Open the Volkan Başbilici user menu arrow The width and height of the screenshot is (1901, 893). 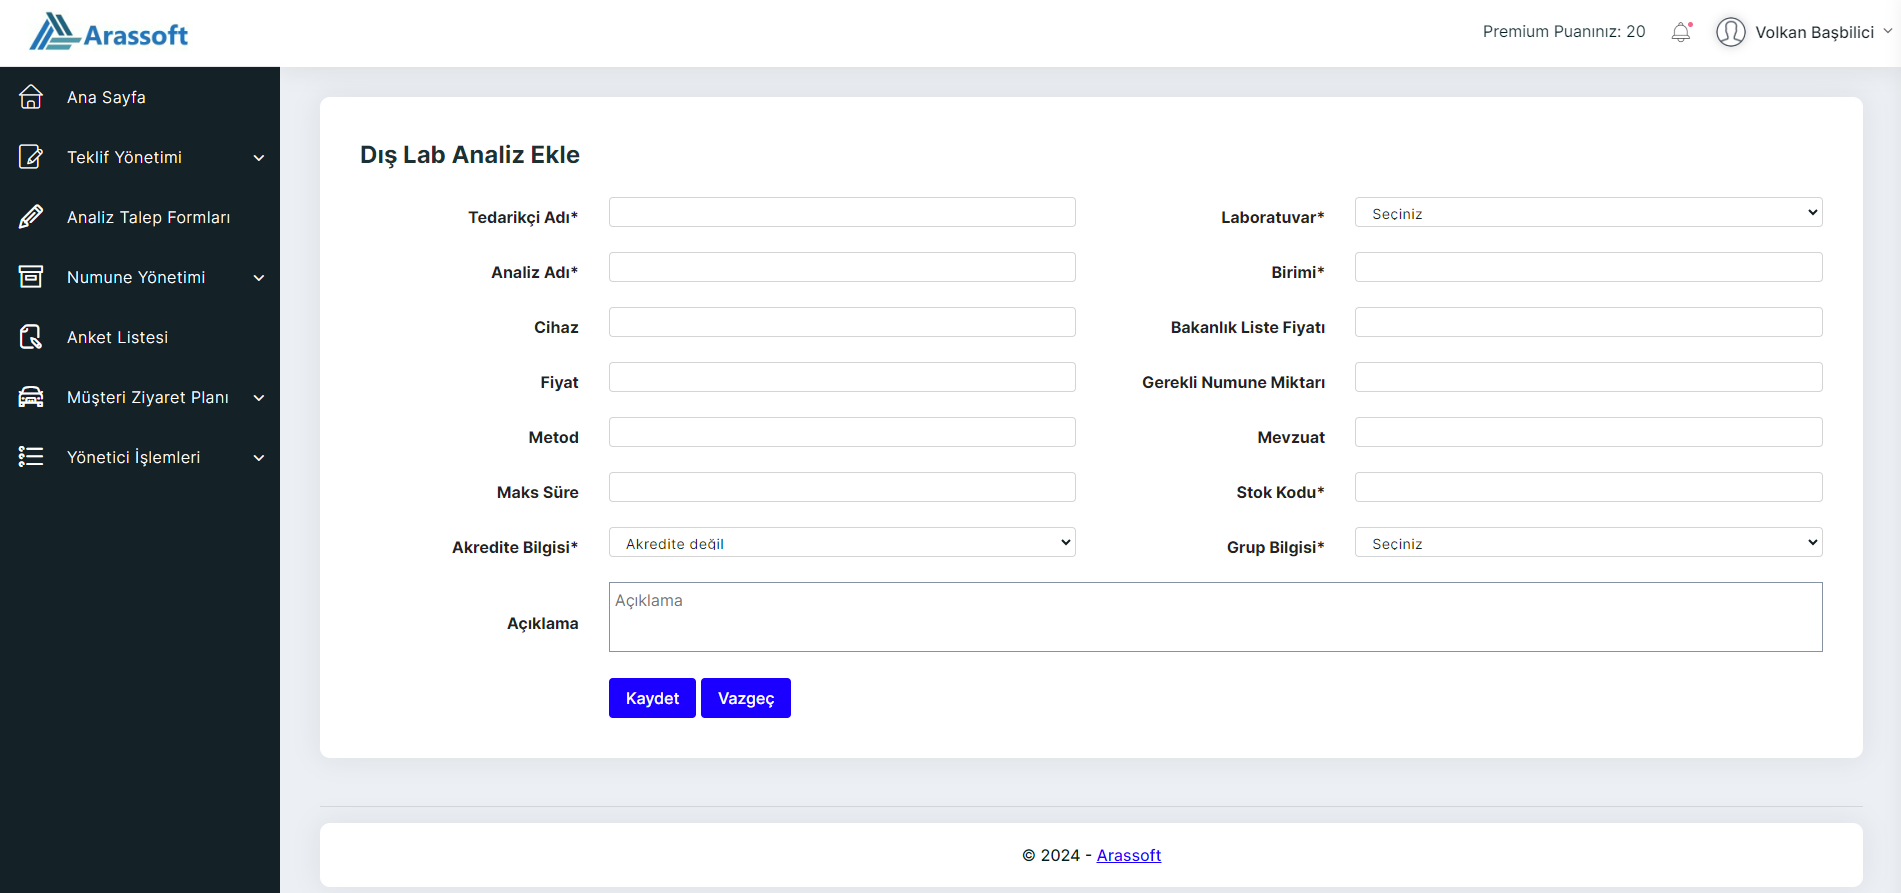pyautogui.click(x=1888, y=31)
